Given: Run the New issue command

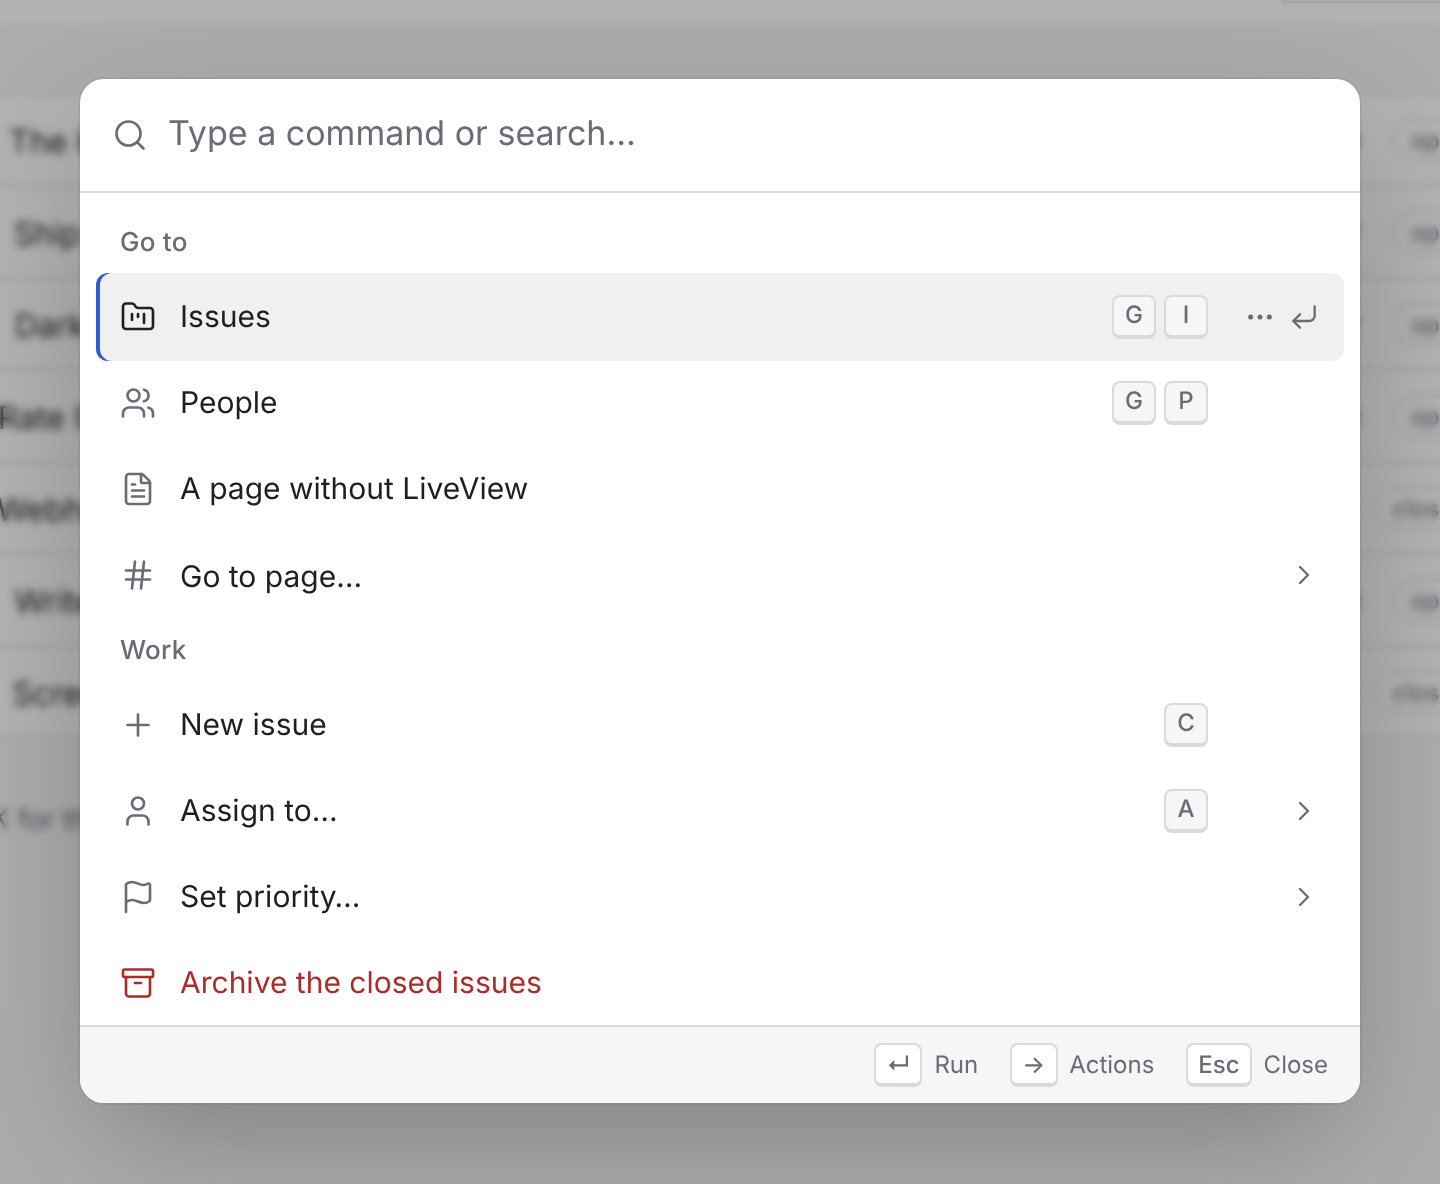Looking at the screenshot, I should (720, 725).
